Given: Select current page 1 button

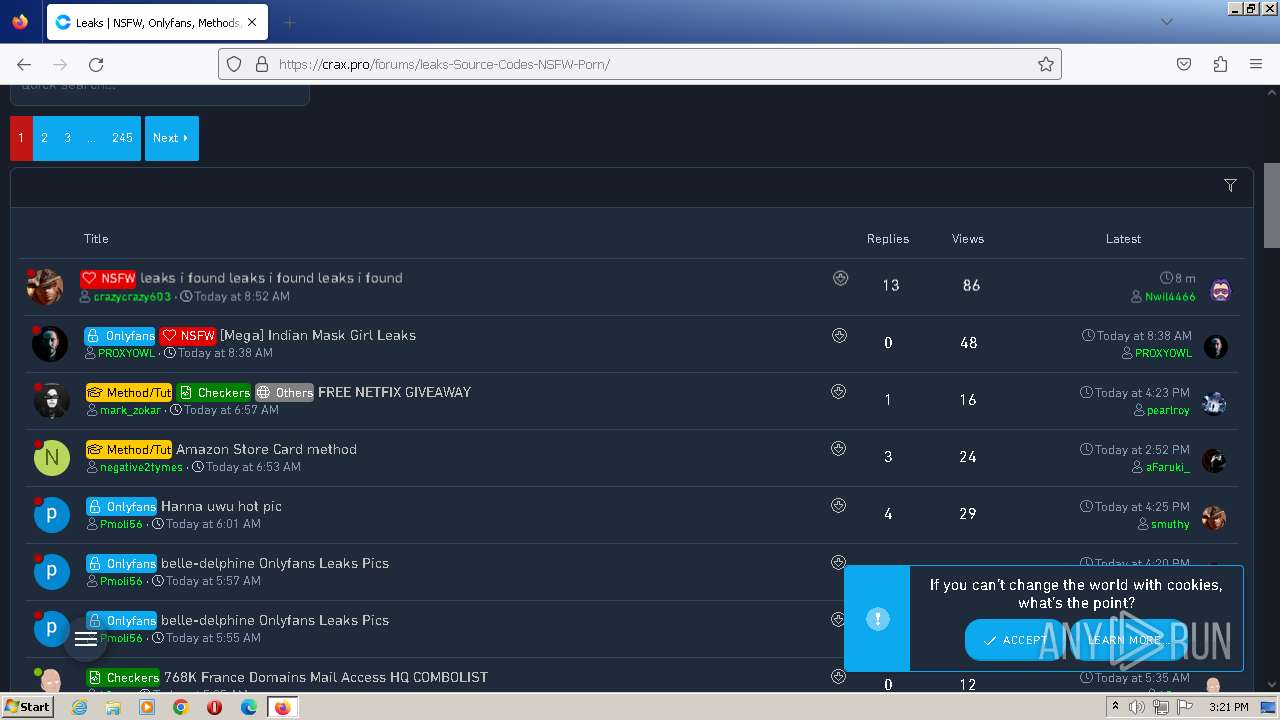Looking at the screenshot, I should [x=21, y=138].
